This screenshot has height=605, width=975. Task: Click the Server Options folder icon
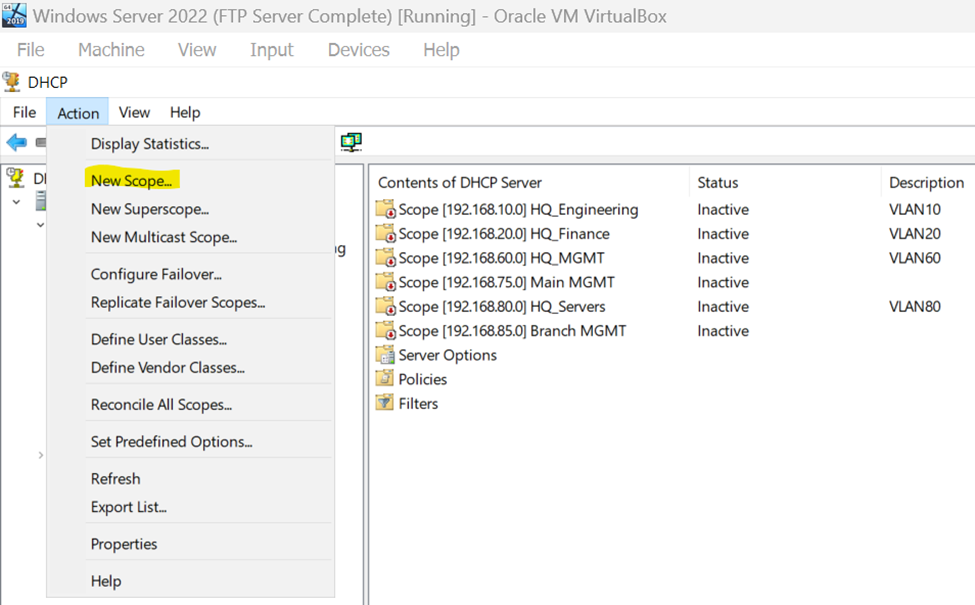pos(386,354)
